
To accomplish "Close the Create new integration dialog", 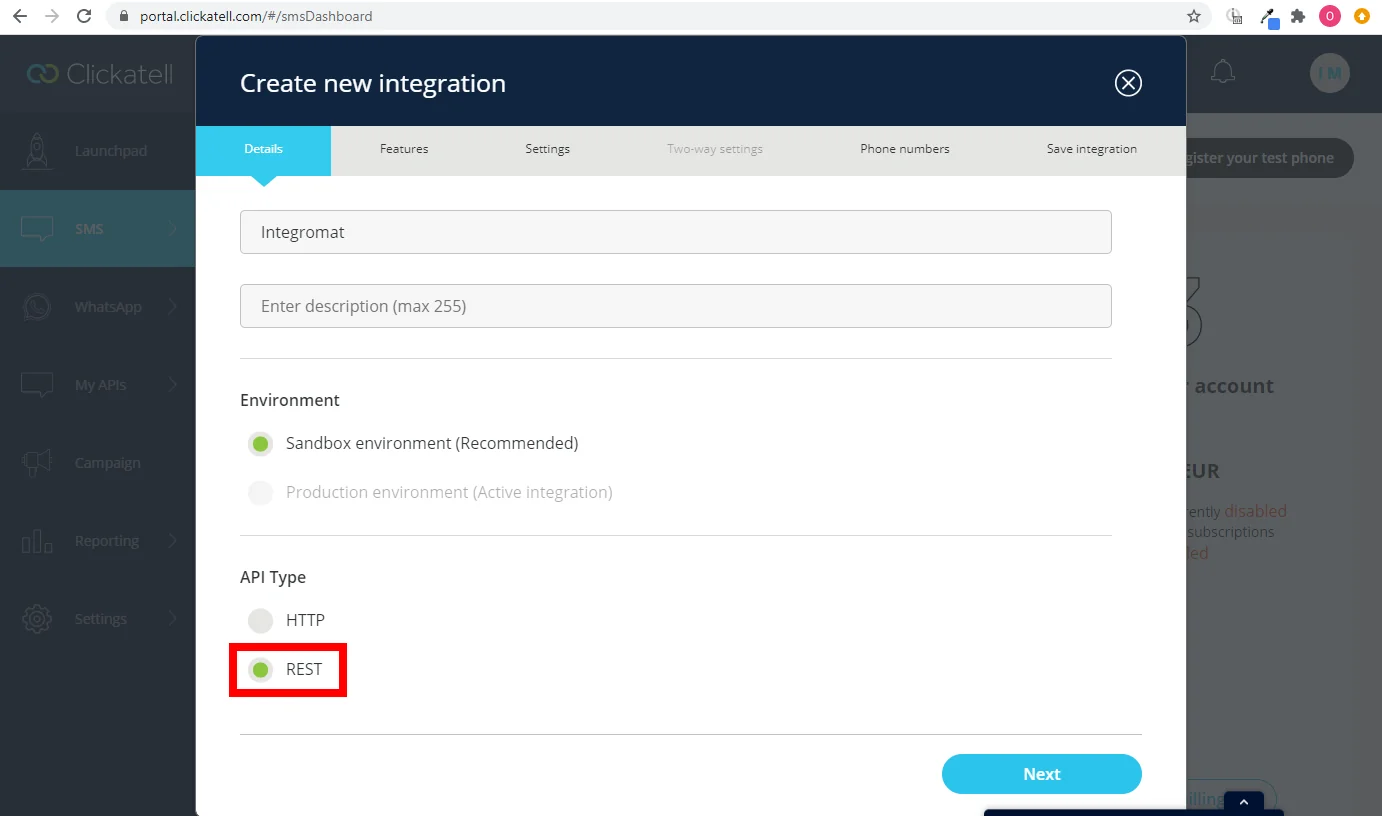I will coord(1128,83).
